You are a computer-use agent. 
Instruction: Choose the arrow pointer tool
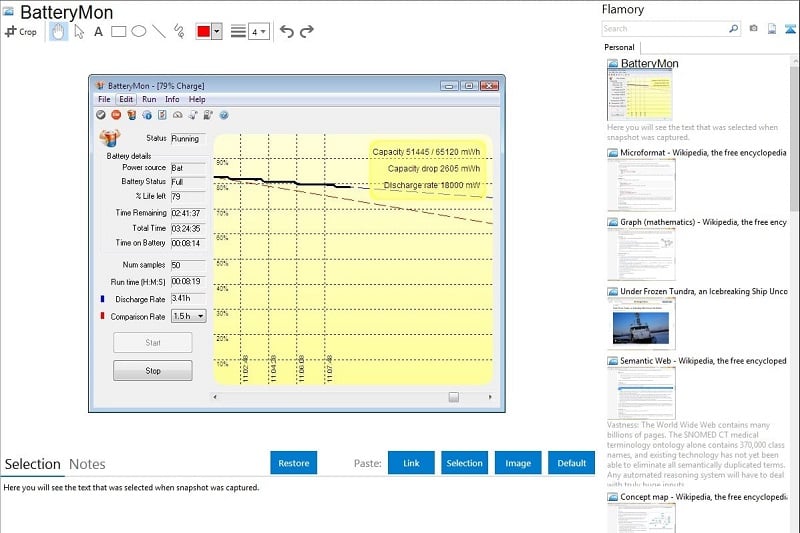[x=79, y=32]
